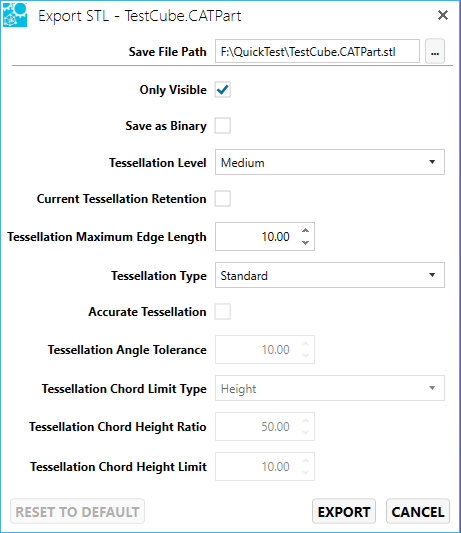This screenshot has width=461, height=533.
Task: Click the EXPORT button
Action: point(344,512)
